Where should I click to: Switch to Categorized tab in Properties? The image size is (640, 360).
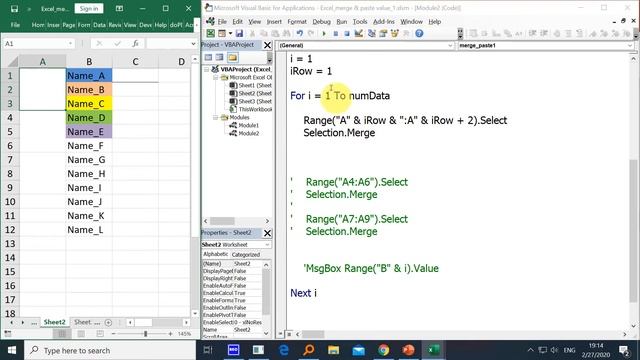point(246,255)
